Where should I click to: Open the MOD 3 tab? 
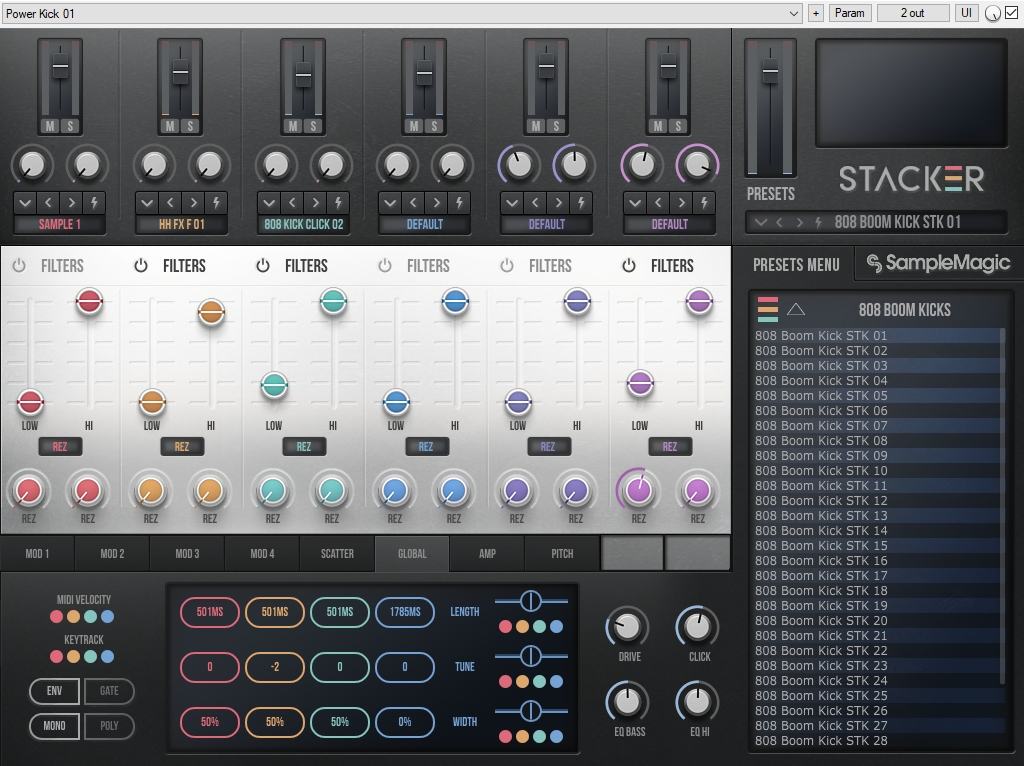click(187, 554)
